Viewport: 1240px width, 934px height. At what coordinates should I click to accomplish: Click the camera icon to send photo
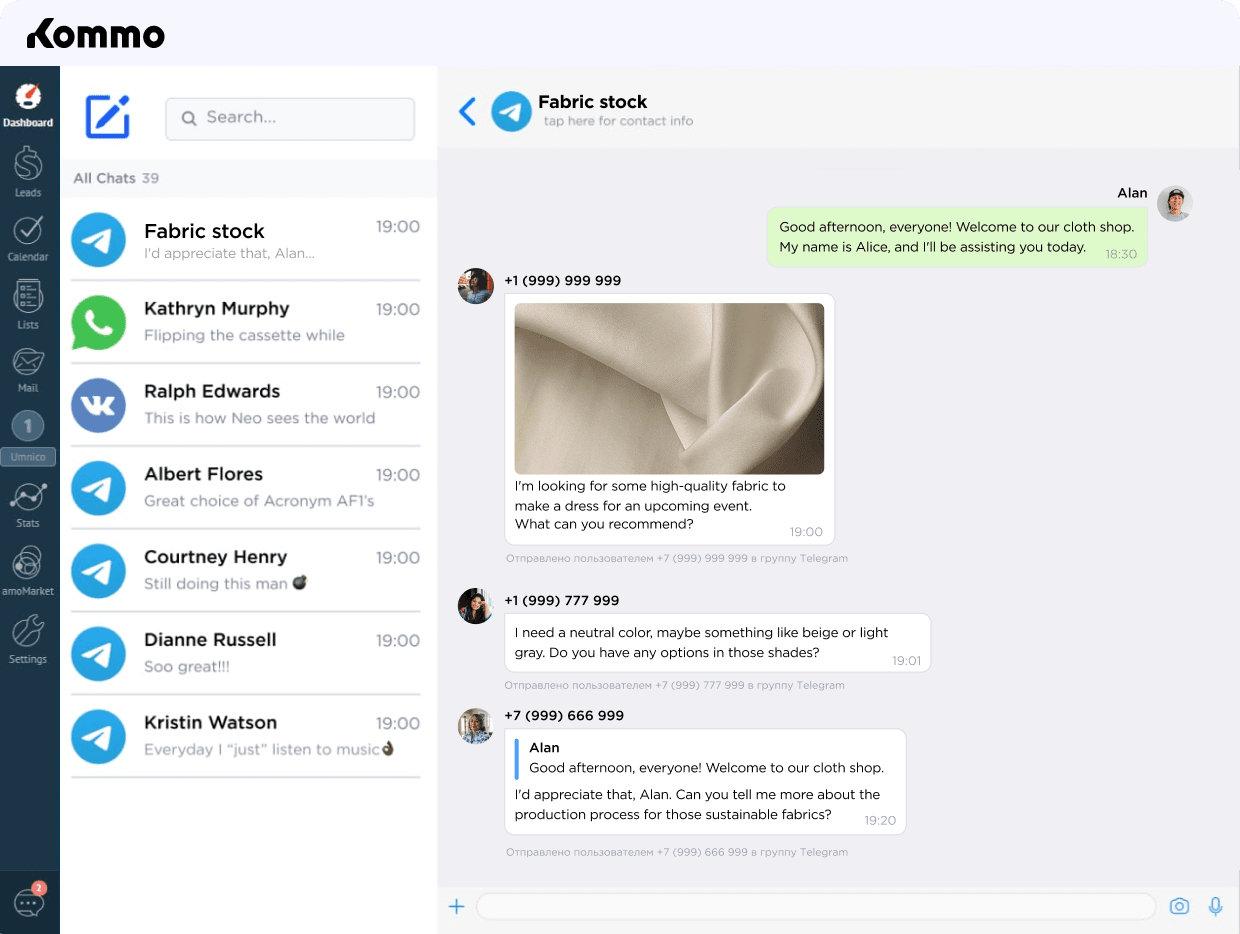tap(1179, 906)
